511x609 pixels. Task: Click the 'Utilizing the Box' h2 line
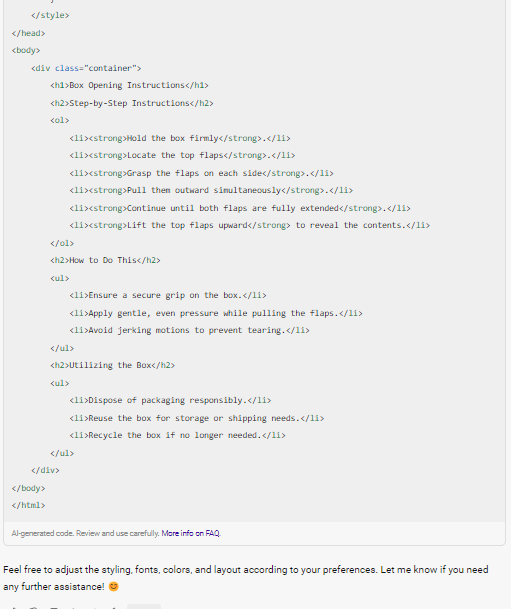113,365
